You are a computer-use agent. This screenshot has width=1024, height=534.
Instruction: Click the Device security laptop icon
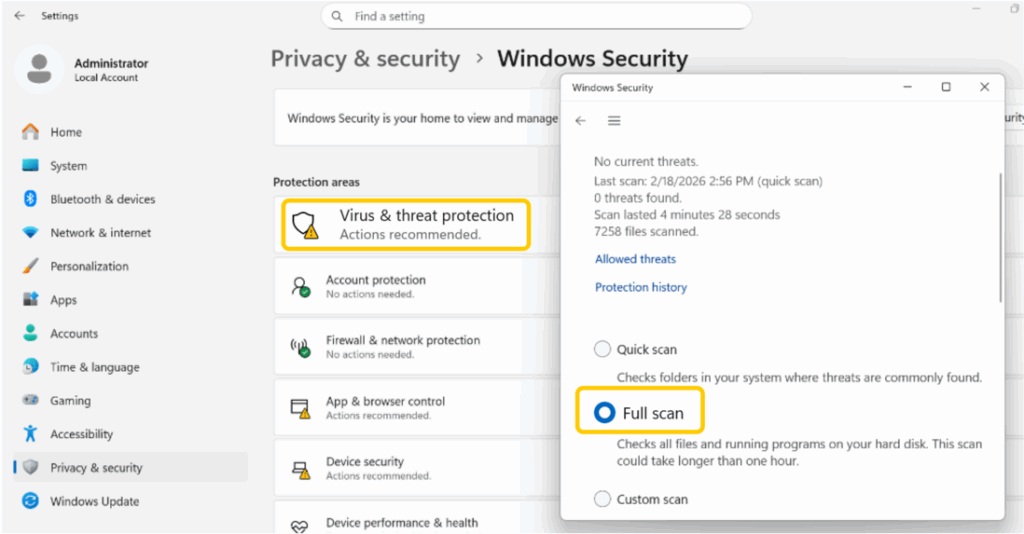point(300,469)
